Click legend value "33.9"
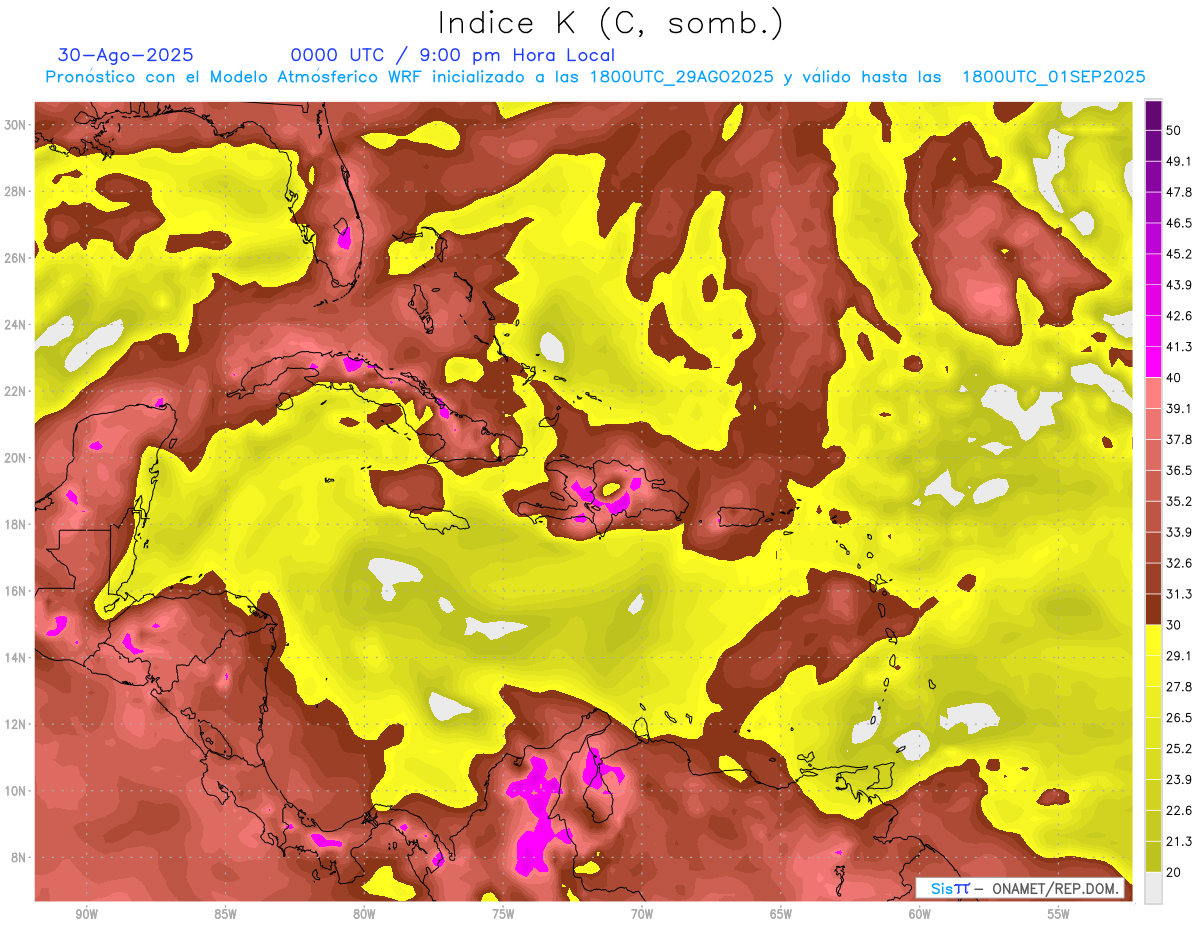1200x927 pixels. tap(1178, 532)
